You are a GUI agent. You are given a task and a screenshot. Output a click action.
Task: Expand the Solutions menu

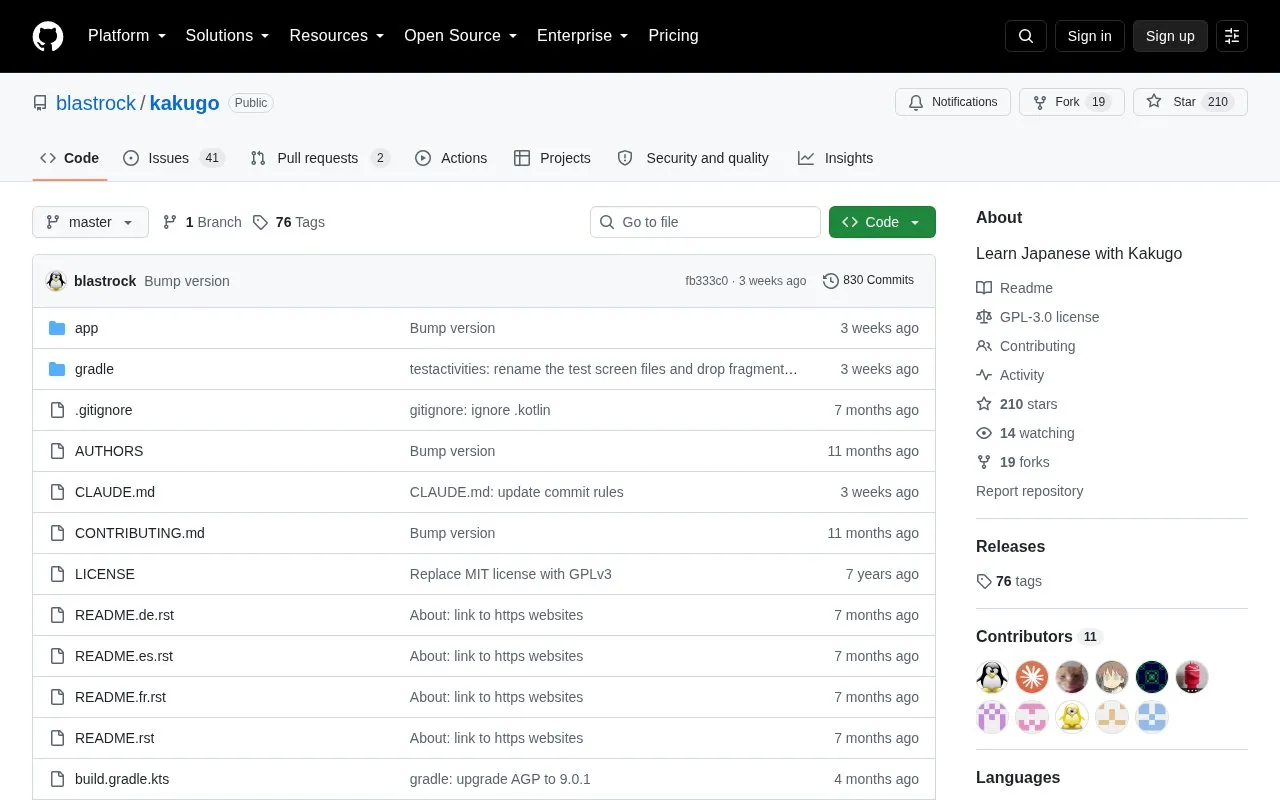click(x=227, y=36)
